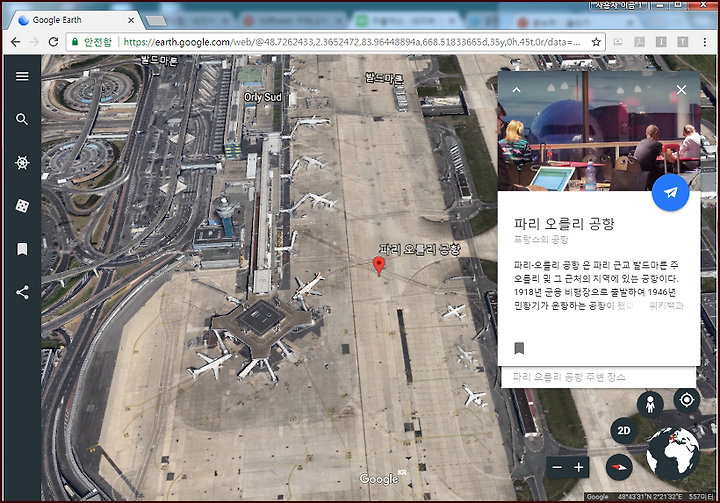720x503 pixels.
Task: Click the share icon in sidebar
Action: 22,293
